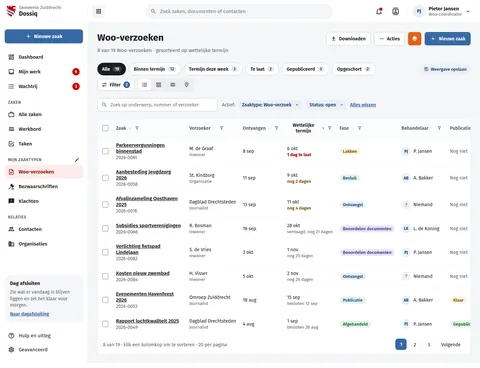
Task: Filter the Verzoeker column funnel icon
Action: 222,128
